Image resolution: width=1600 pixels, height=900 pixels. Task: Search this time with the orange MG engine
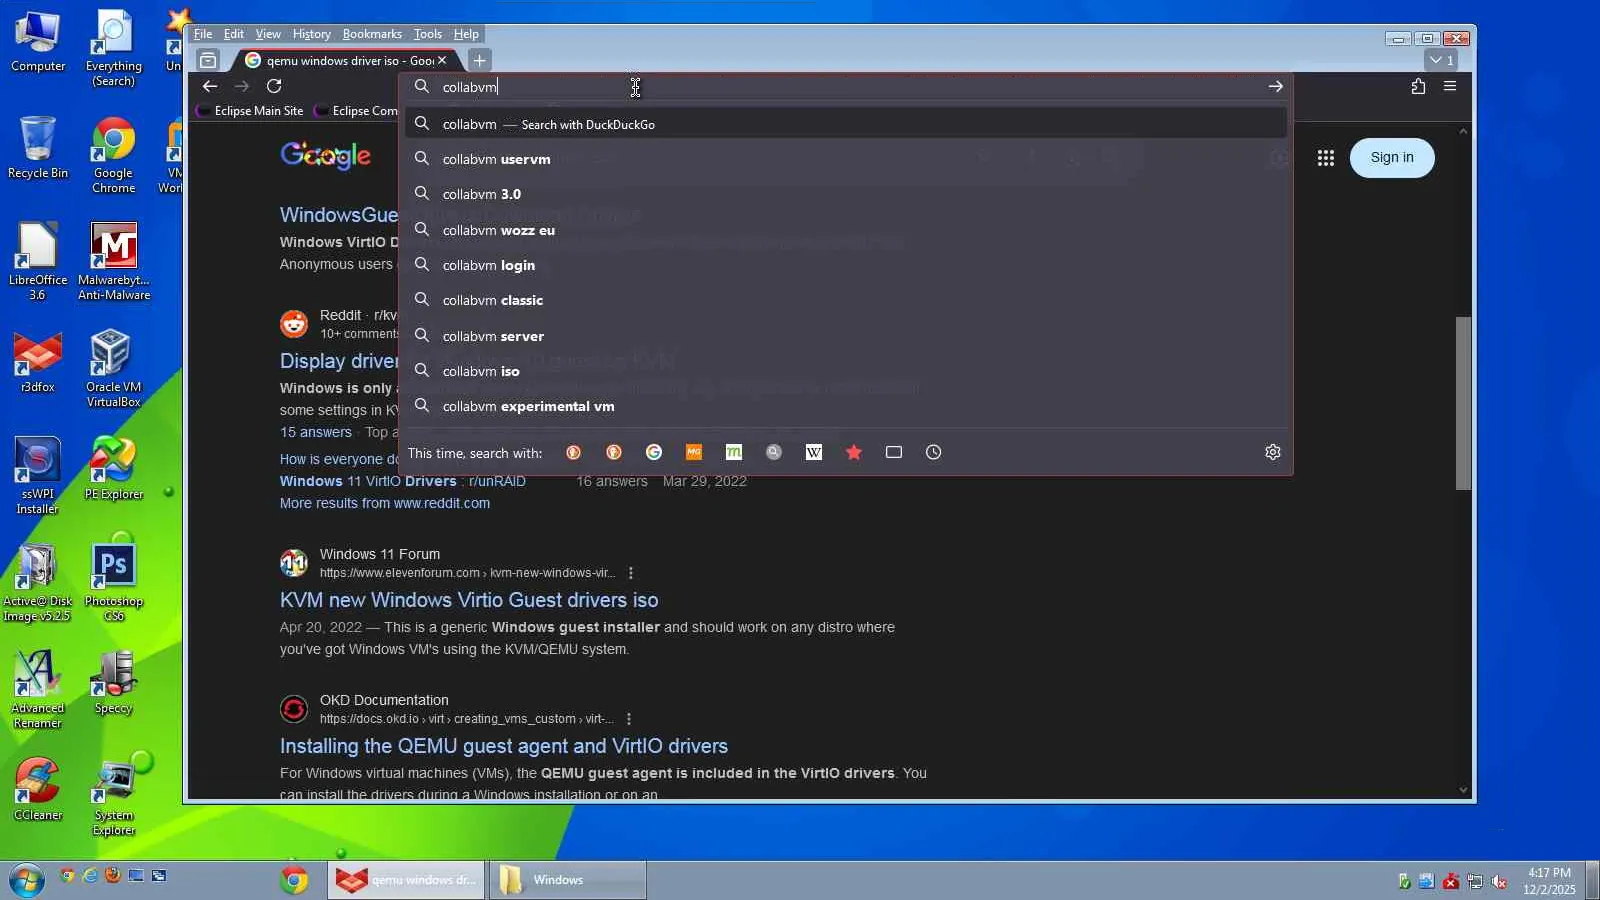694,453
